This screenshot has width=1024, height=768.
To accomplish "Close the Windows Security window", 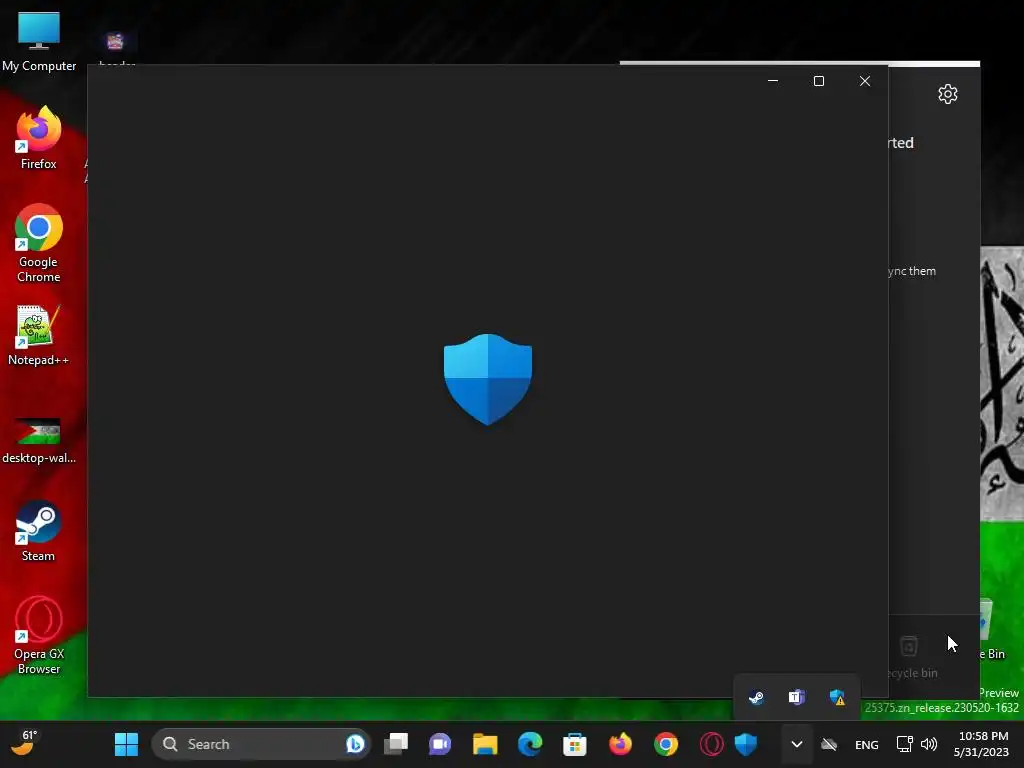I will (x=865, y=81).
